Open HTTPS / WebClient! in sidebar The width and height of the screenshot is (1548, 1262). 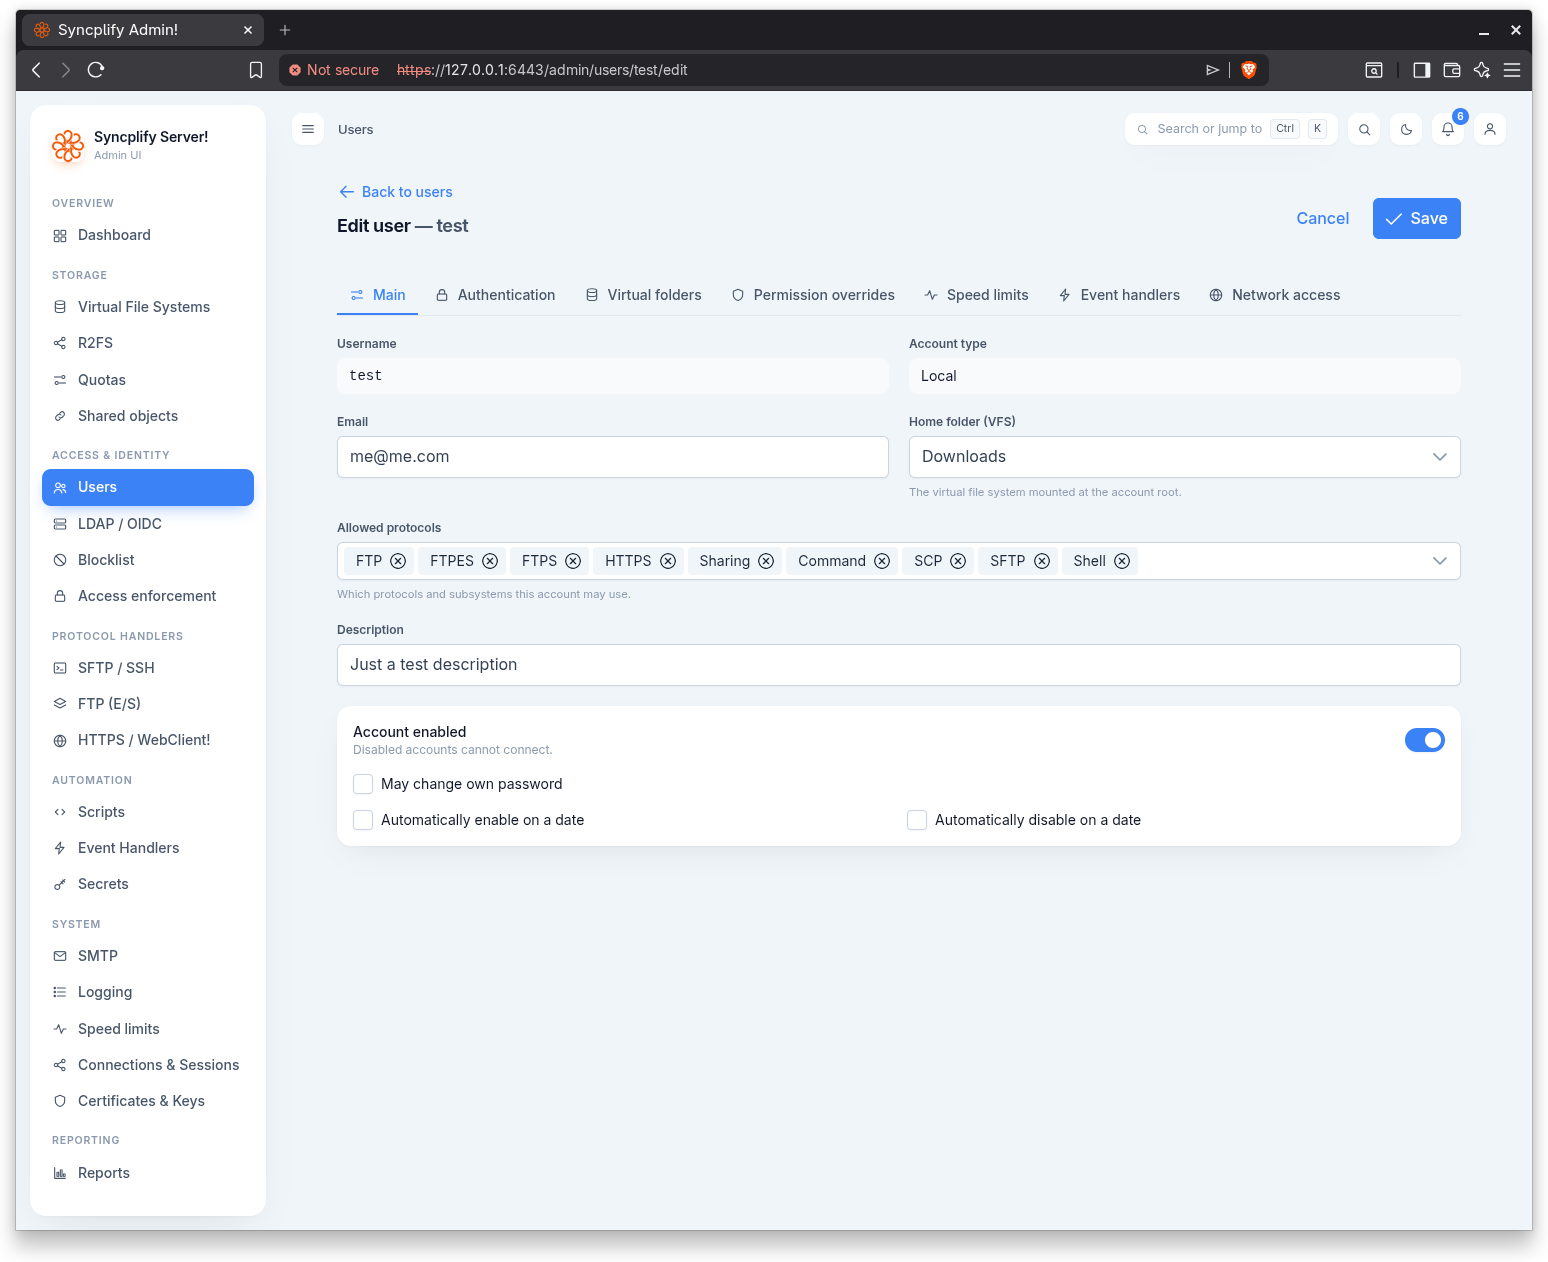point(148,740)
